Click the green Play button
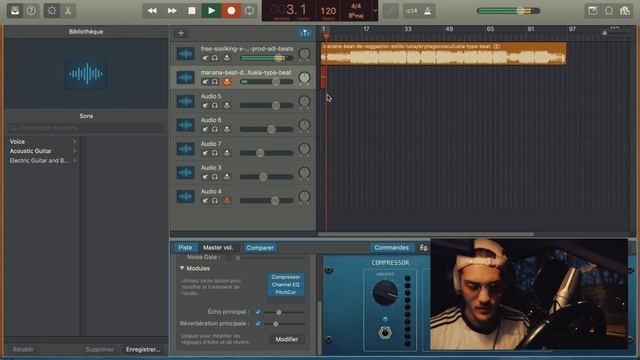 pos(211,11)
